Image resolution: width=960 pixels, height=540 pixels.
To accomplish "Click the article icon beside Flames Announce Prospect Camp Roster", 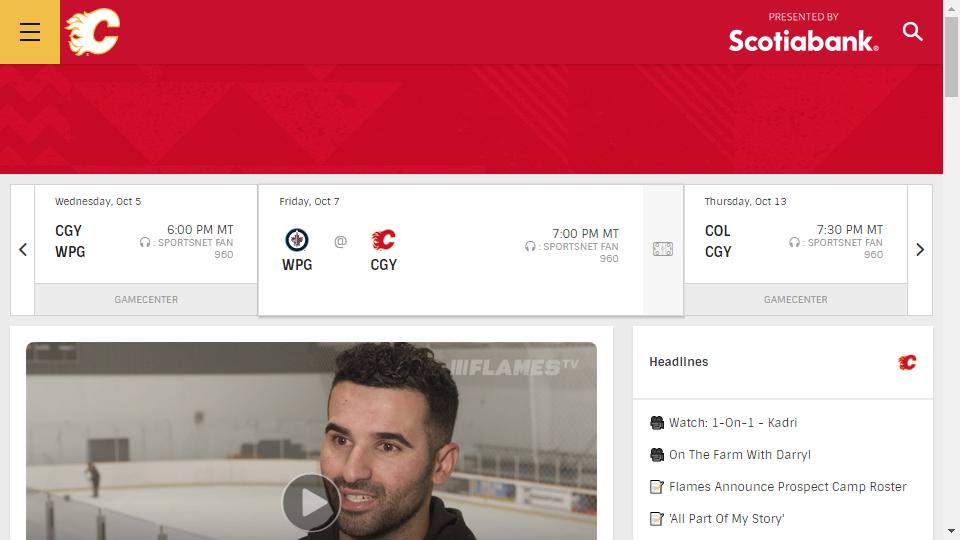I will tap(656, 487).
